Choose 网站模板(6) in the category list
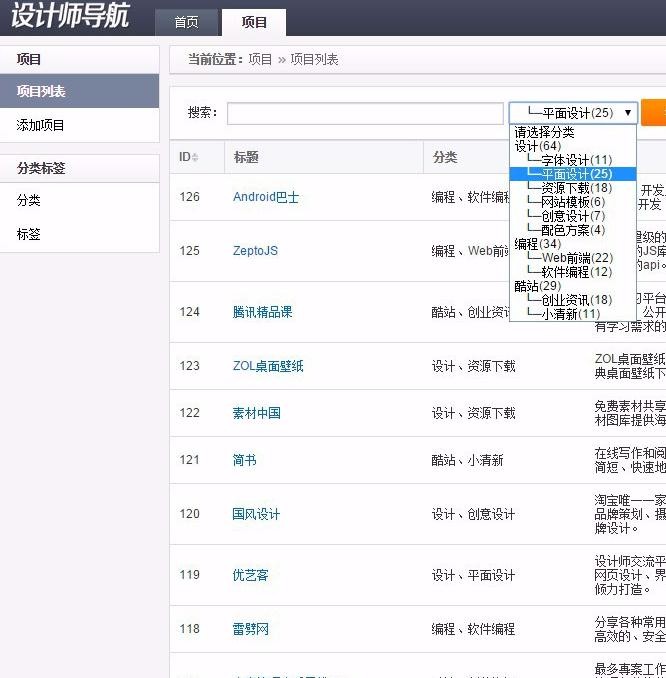 click(573, 202)
